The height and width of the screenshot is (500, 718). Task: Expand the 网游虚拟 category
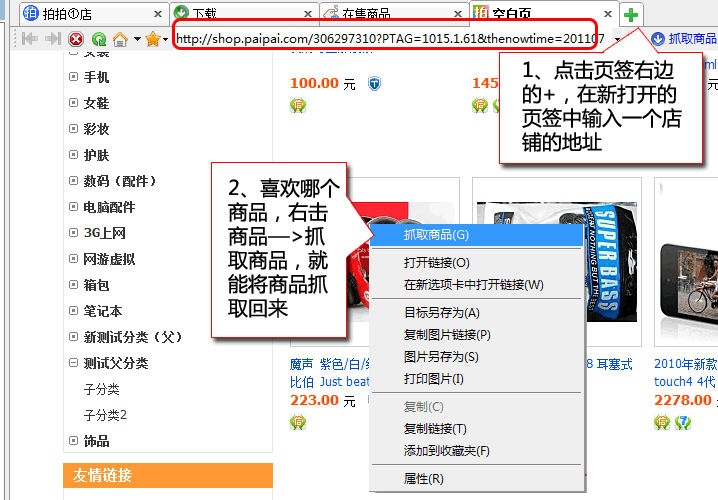(73, 259)
